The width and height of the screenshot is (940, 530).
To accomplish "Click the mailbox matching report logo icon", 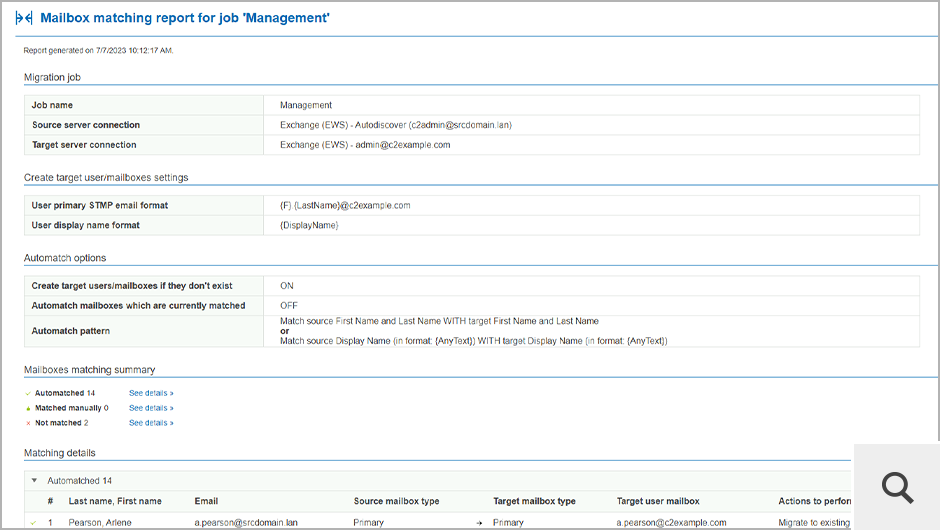I will pyautogui.click(x=24, y=18).
